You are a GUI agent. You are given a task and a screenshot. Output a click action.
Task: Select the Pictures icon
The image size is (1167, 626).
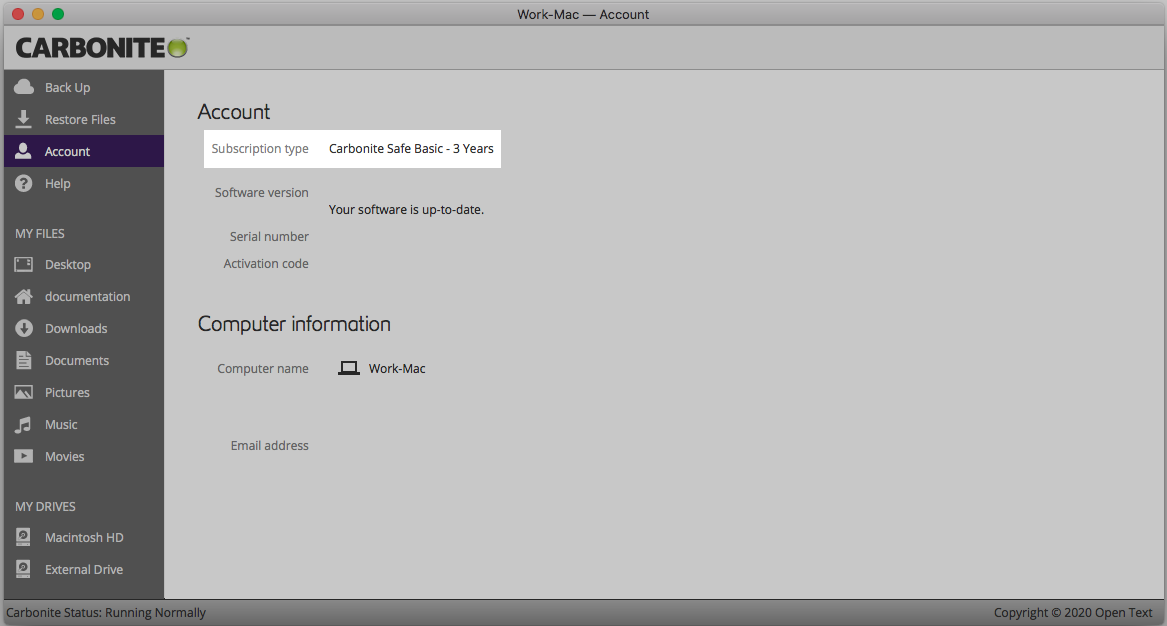(22, 392)
